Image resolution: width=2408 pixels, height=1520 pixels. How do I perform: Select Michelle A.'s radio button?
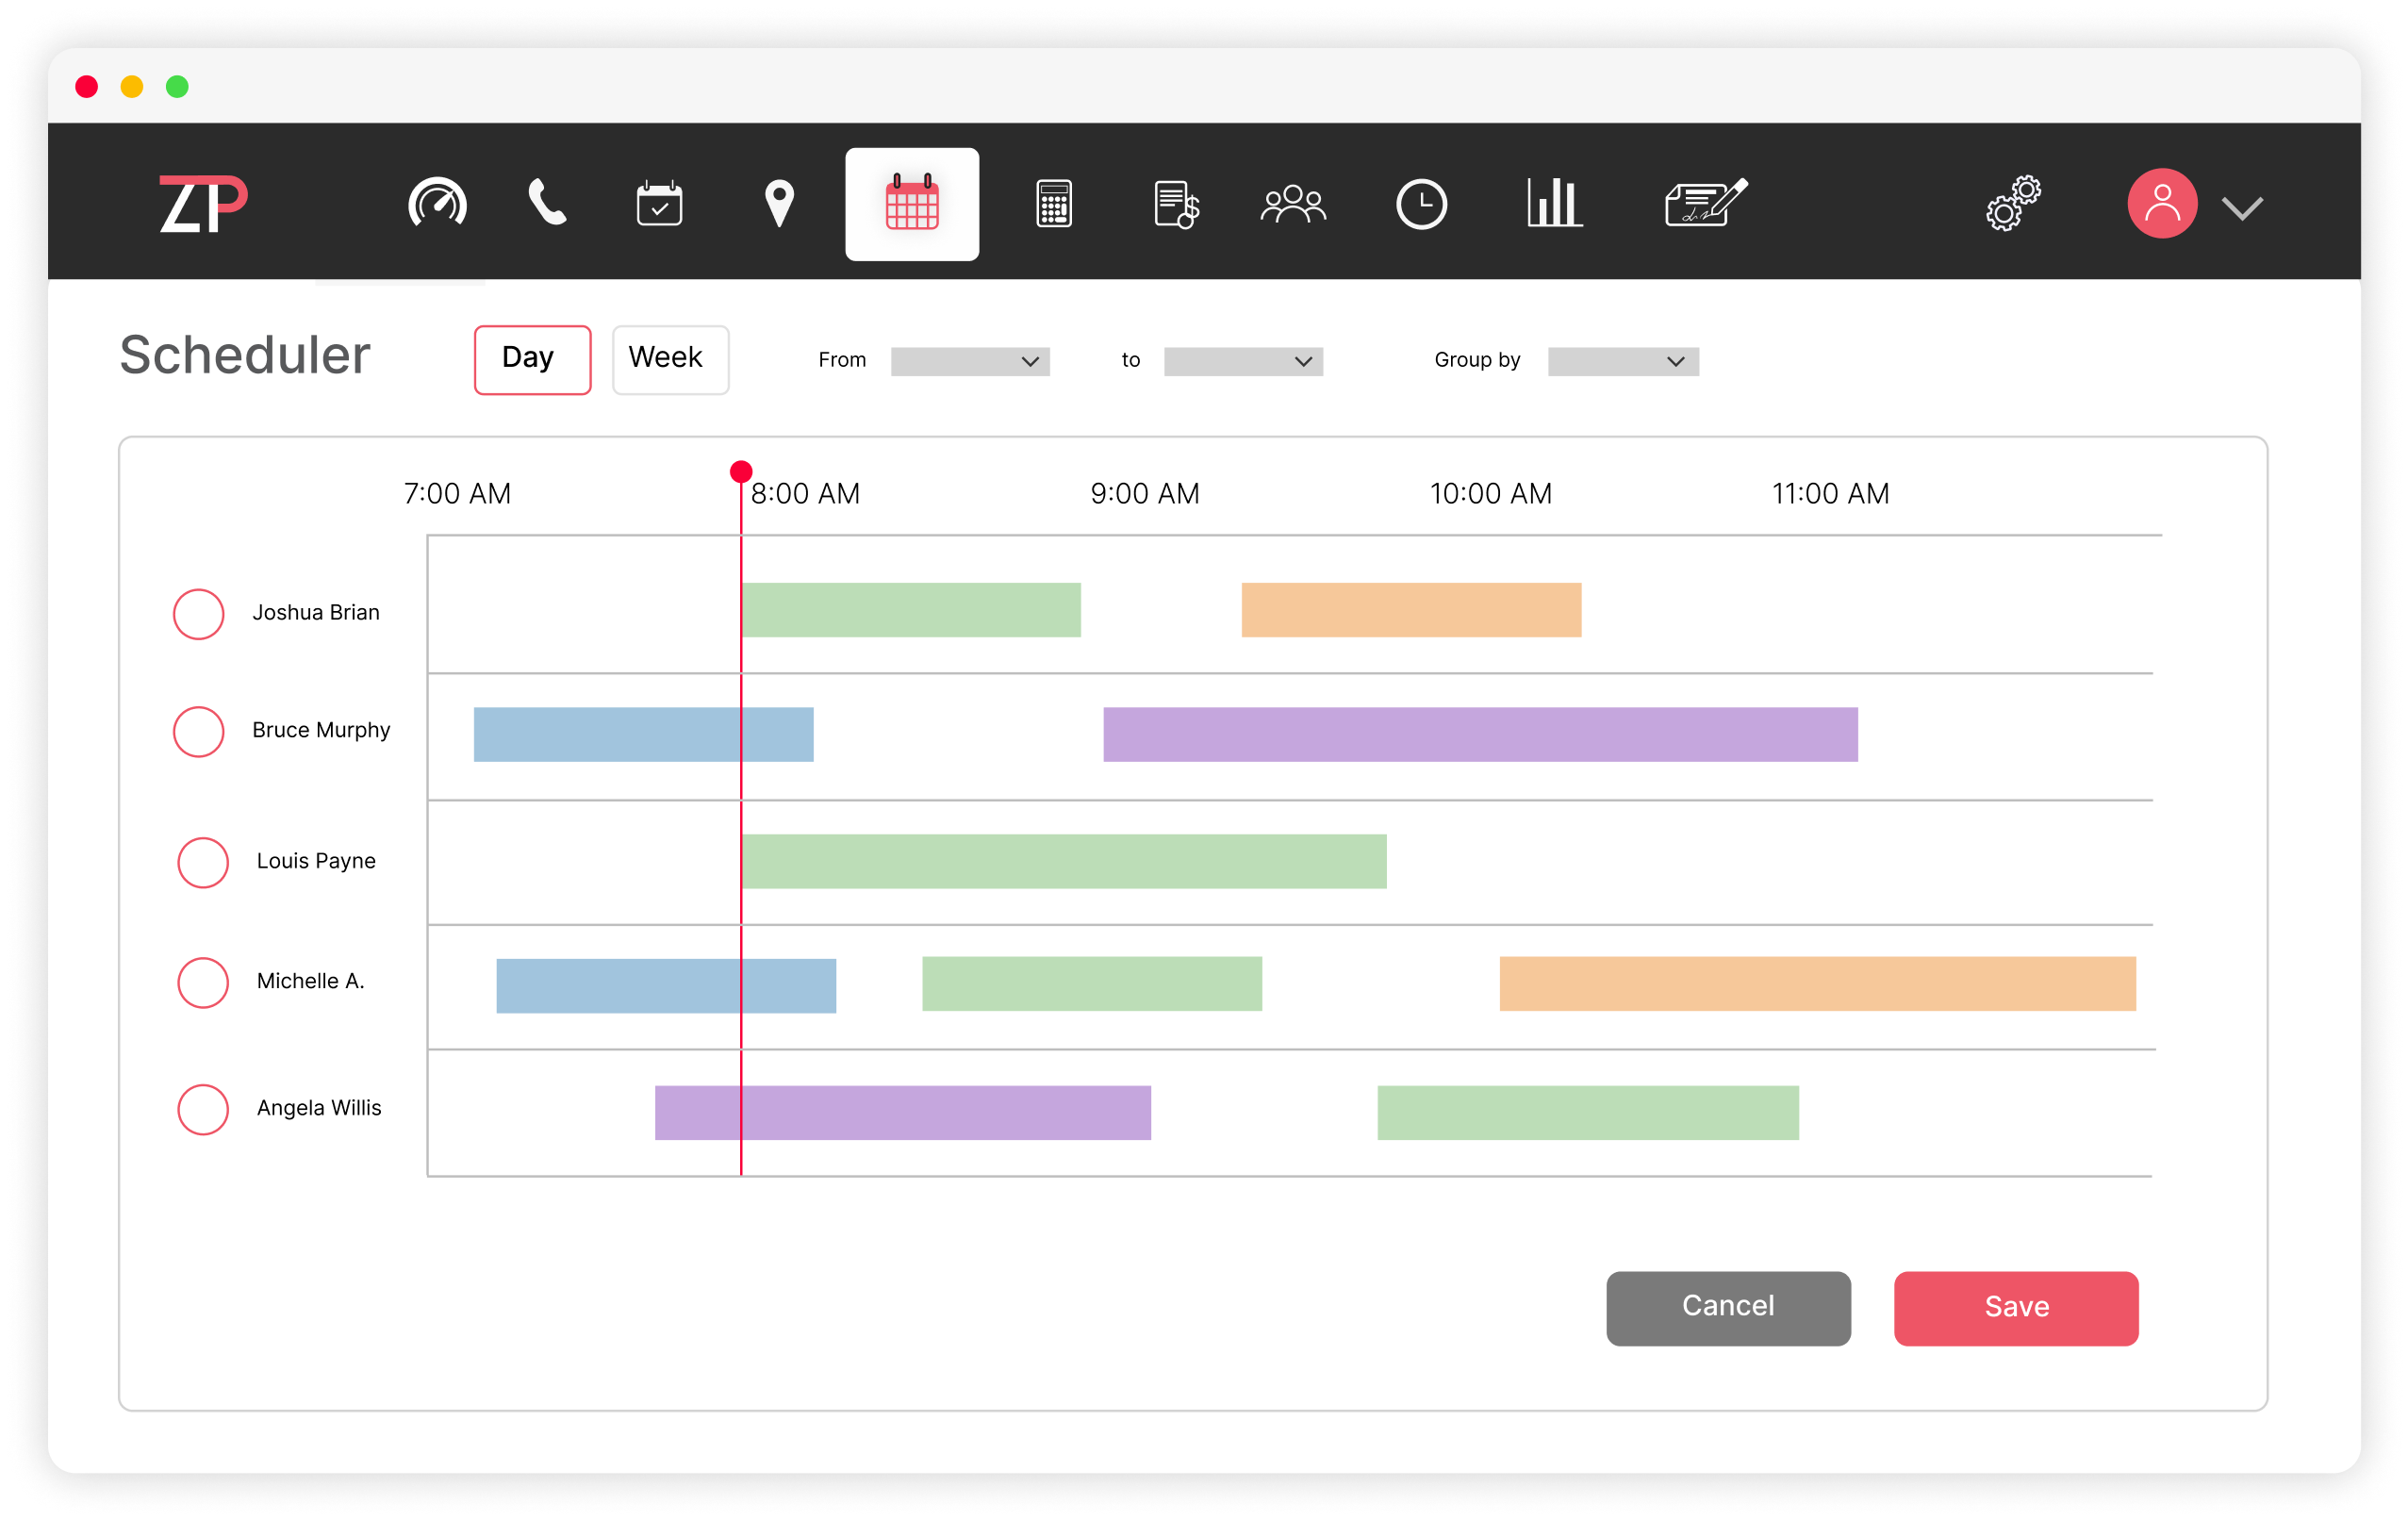(202, 983)
